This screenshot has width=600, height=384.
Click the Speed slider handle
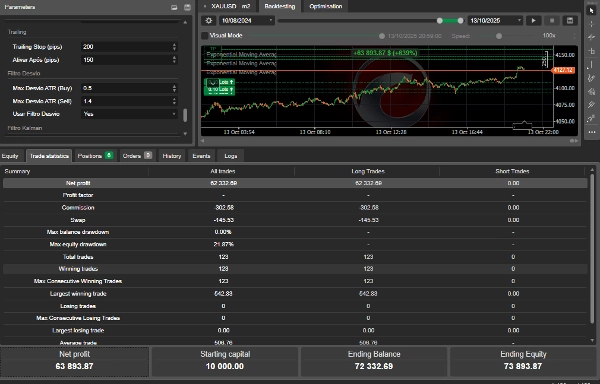pos(499,36)
